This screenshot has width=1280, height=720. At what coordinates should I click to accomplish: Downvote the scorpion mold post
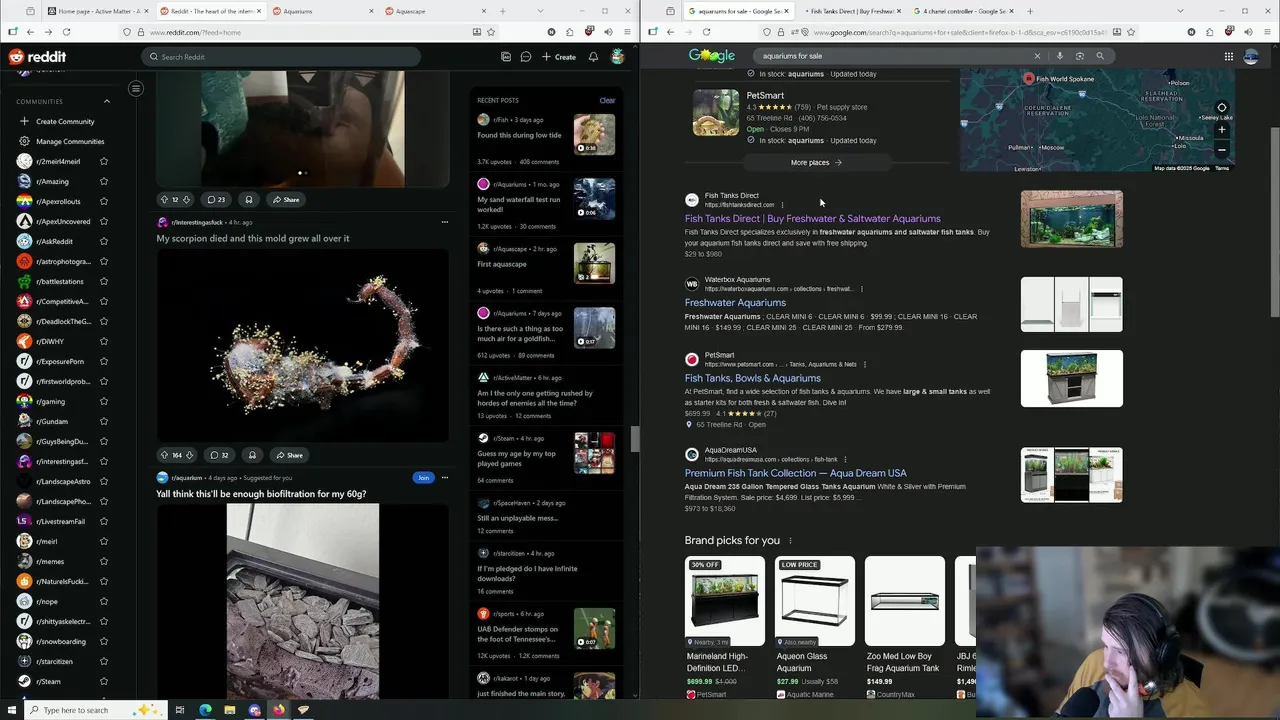tap(189, 455)
